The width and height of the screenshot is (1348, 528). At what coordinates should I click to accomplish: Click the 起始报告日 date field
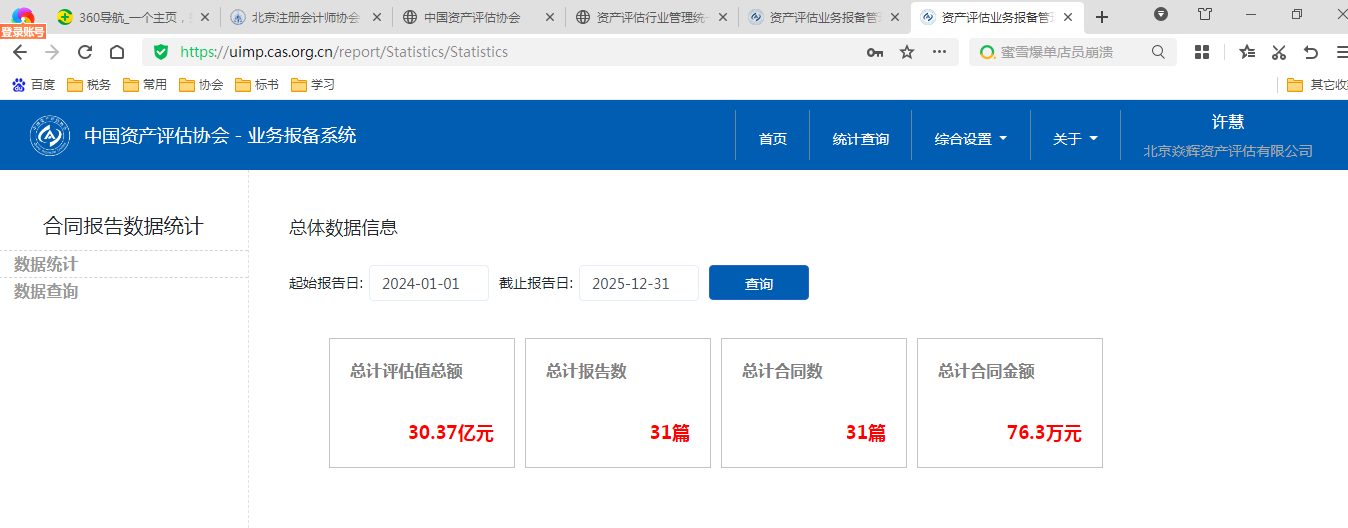tap(428, 283)
